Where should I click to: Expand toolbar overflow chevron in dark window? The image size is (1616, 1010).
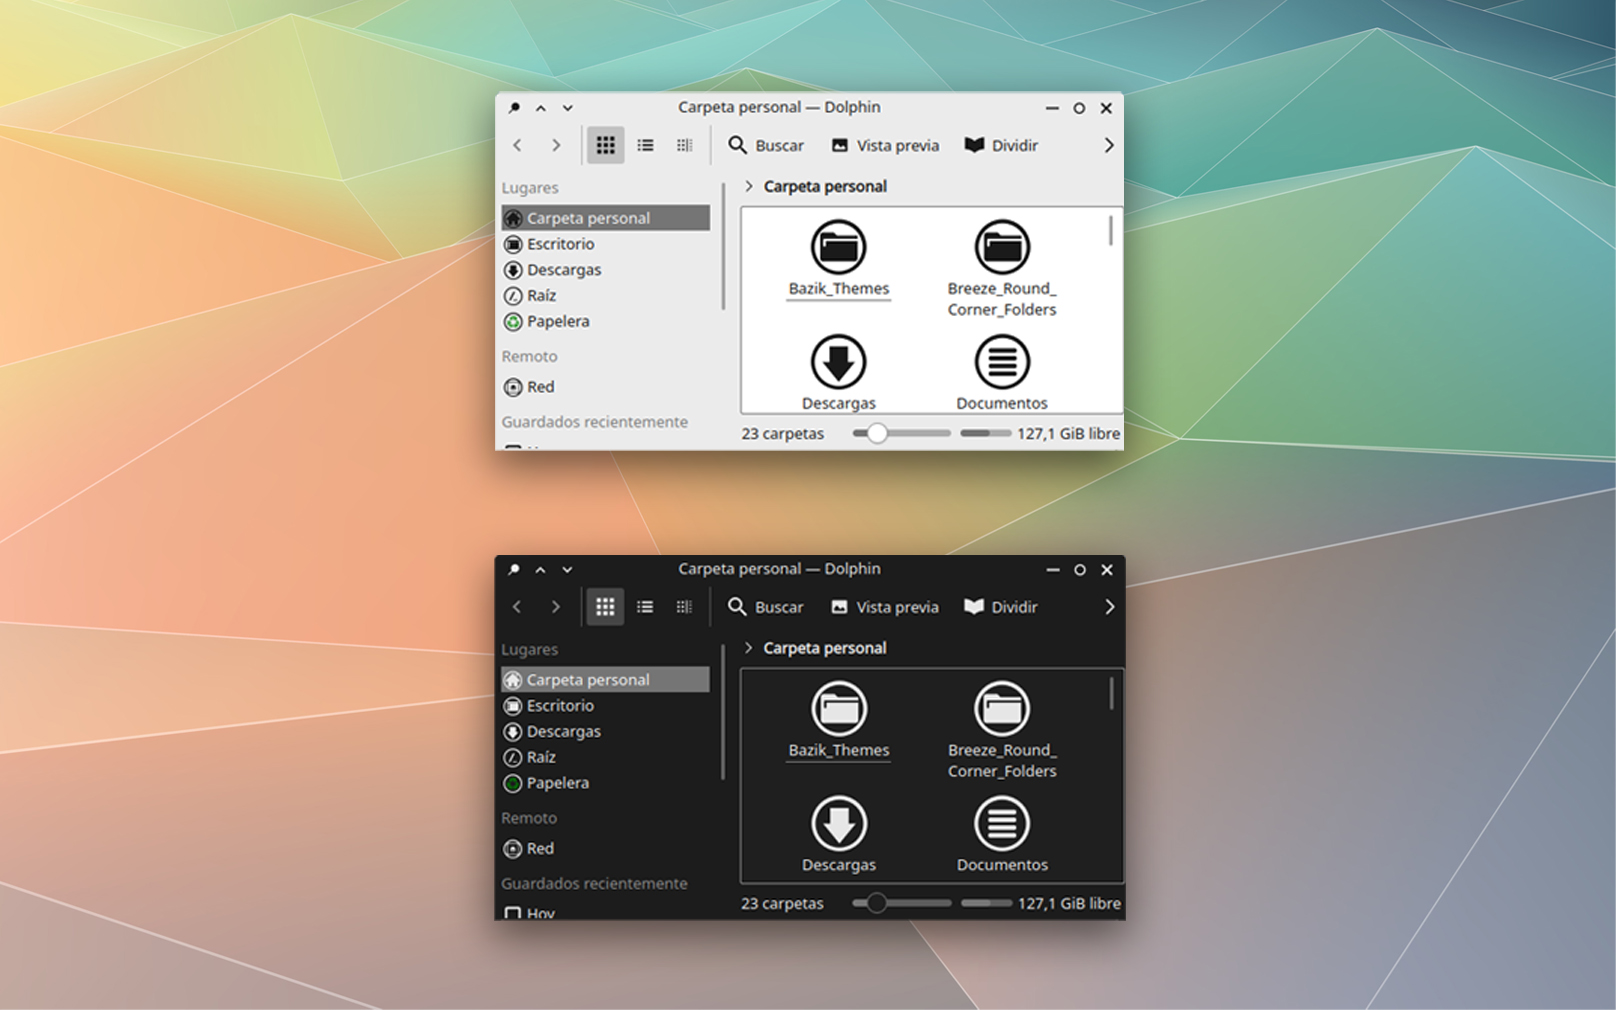pos(1109,607)
